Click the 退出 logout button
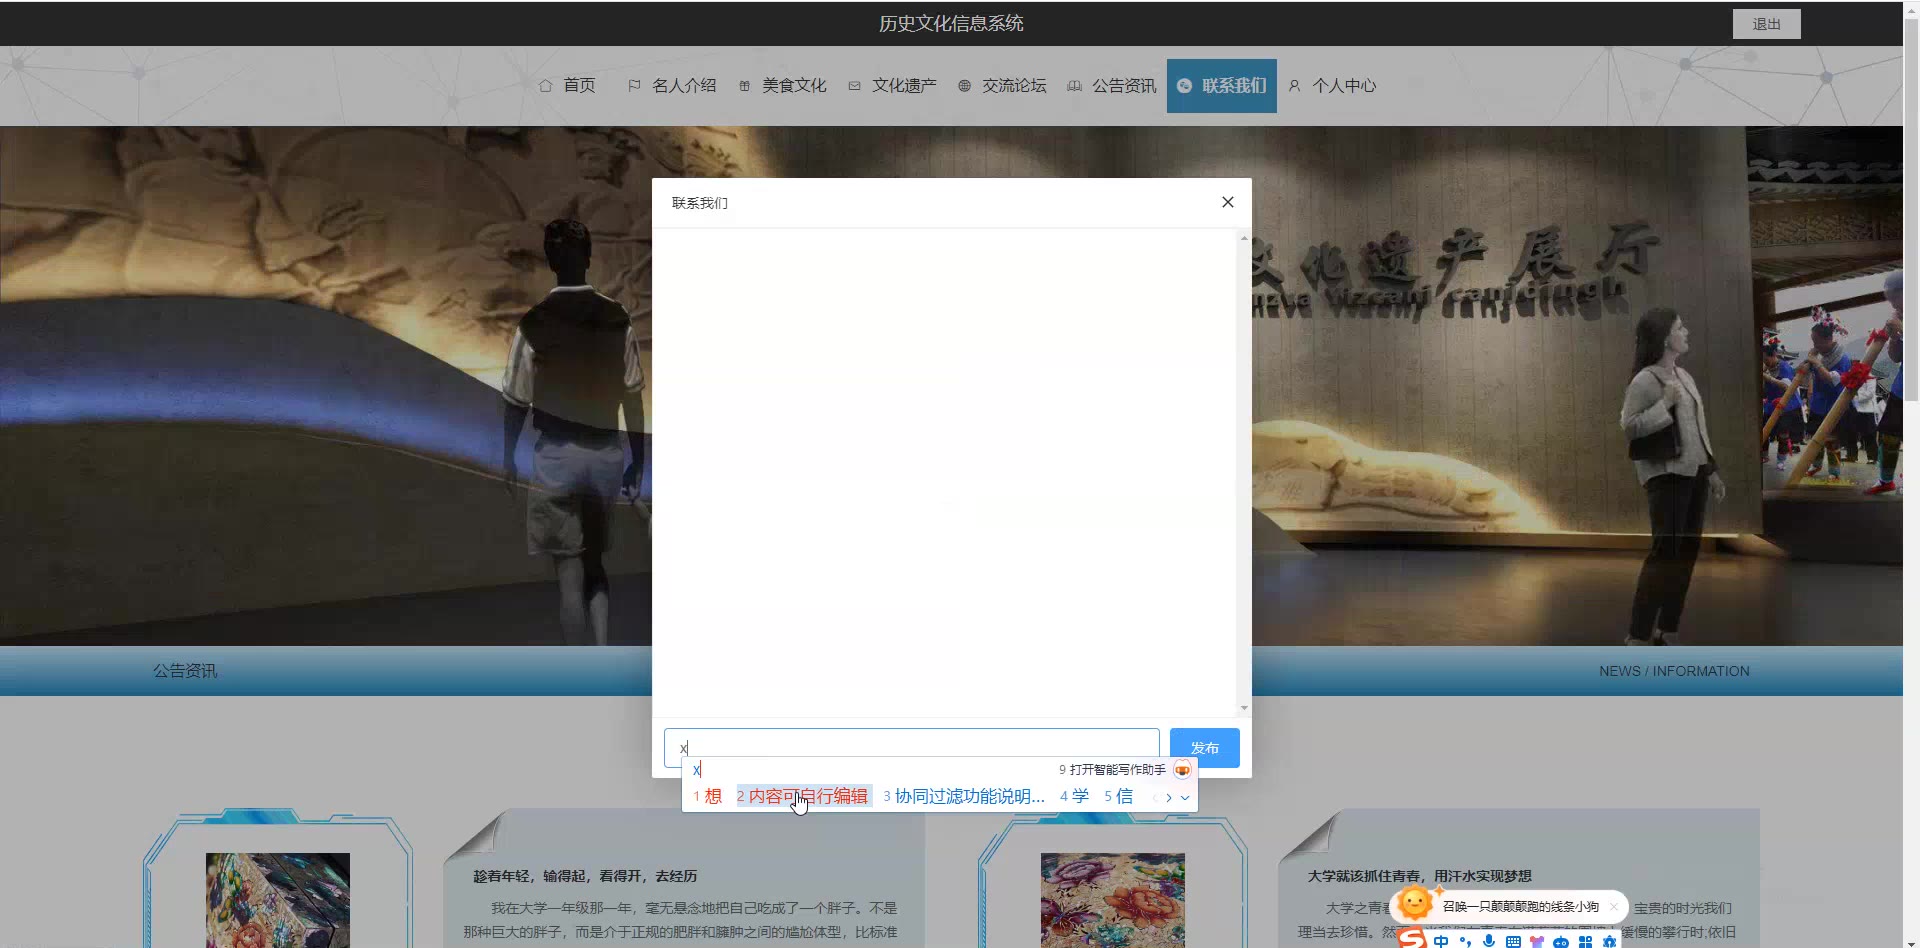This screenshot has height=948, width=1920. (x=1766, y=23)
